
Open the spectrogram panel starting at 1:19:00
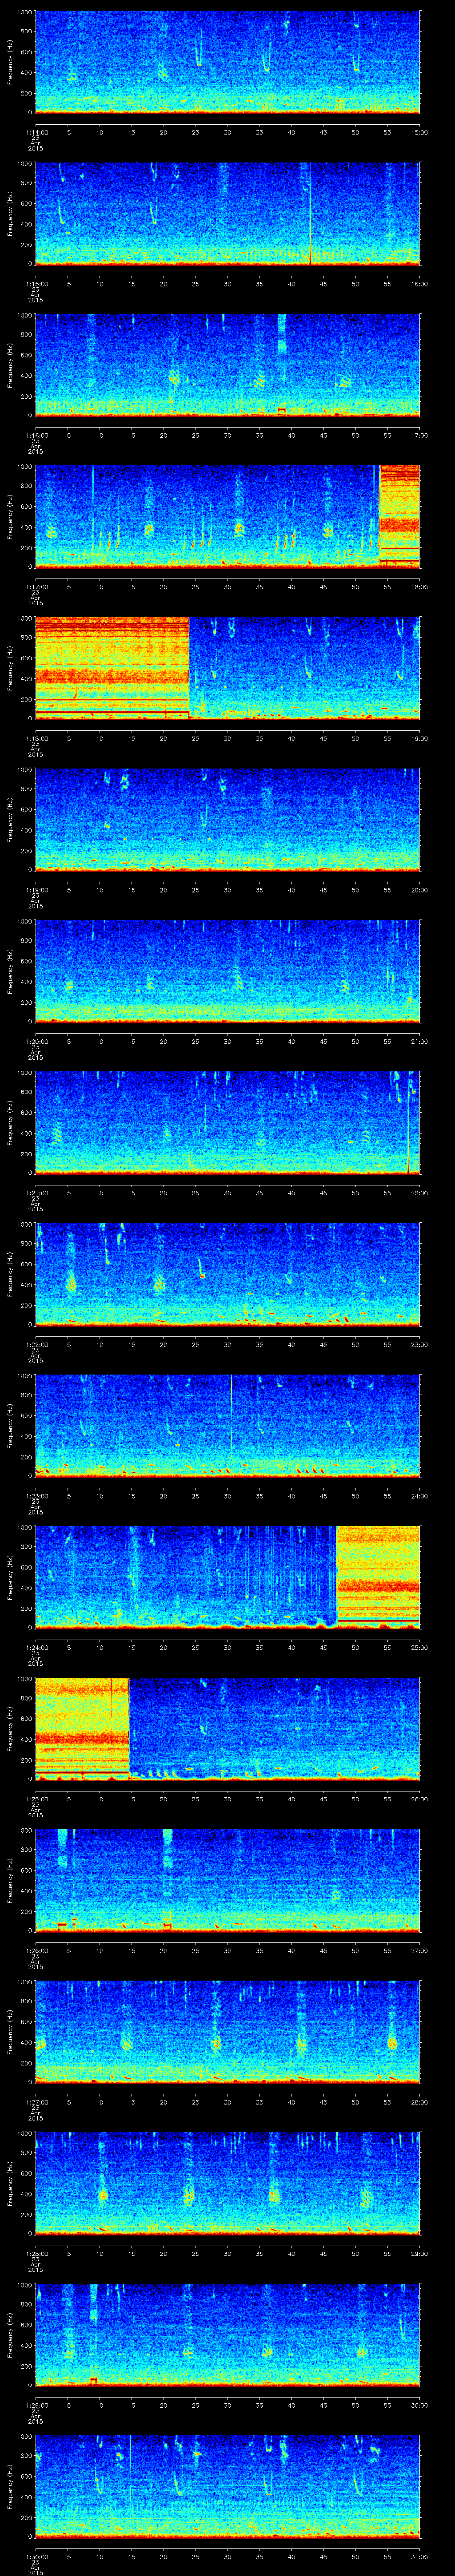228,820
